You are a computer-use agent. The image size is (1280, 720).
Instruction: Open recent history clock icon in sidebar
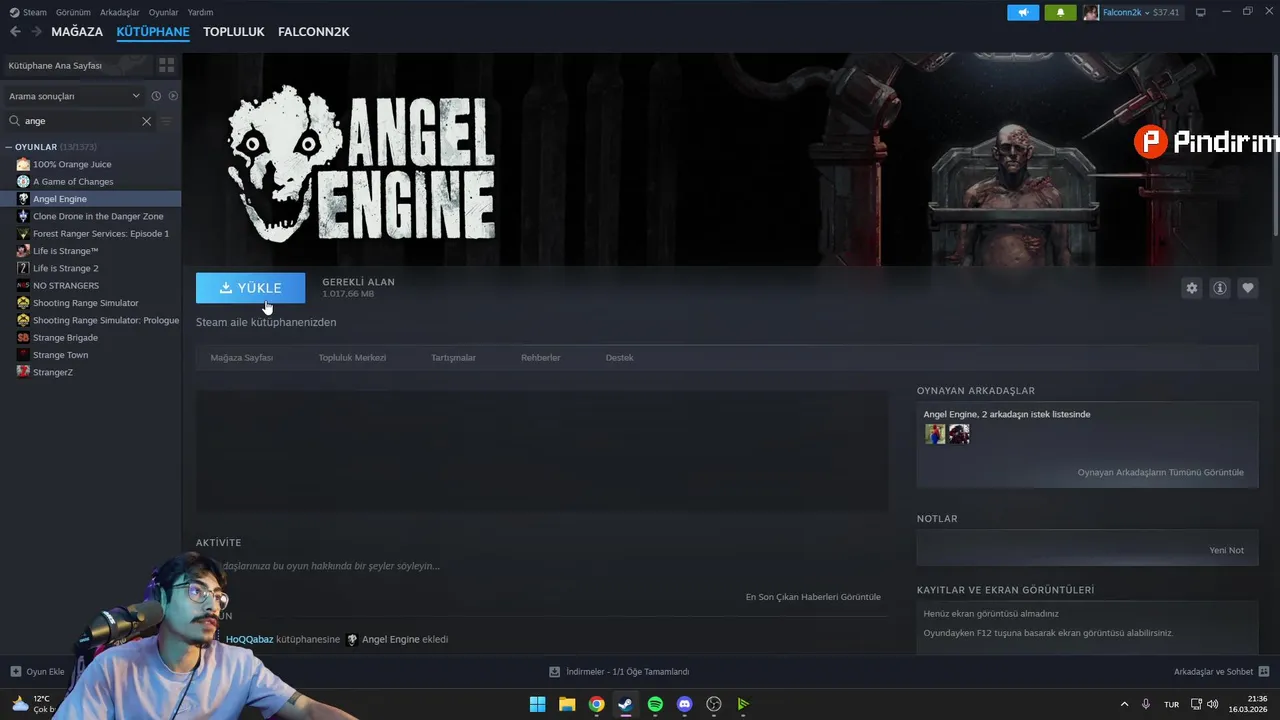coord(156,96)
